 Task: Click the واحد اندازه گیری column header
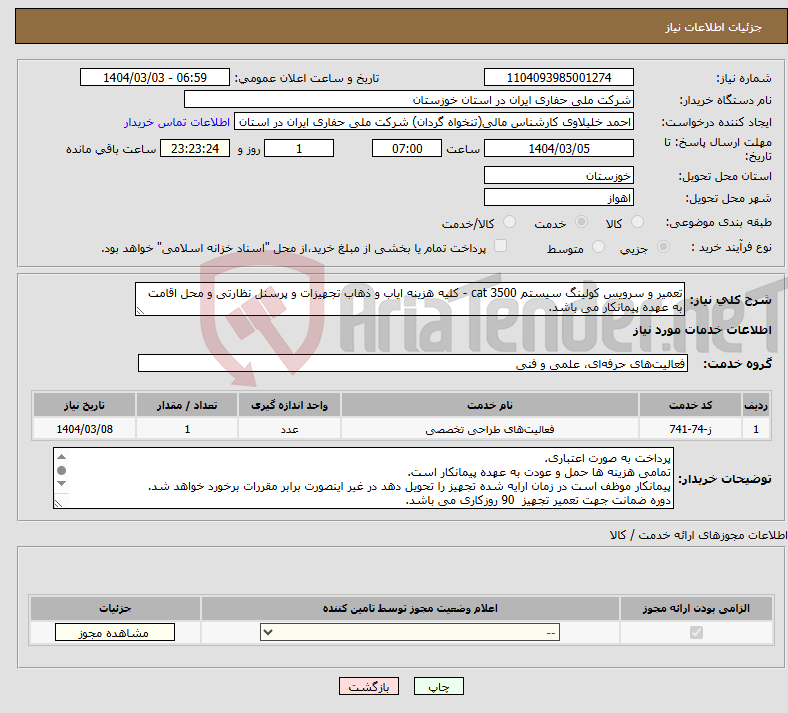click(x=289, y=405)
